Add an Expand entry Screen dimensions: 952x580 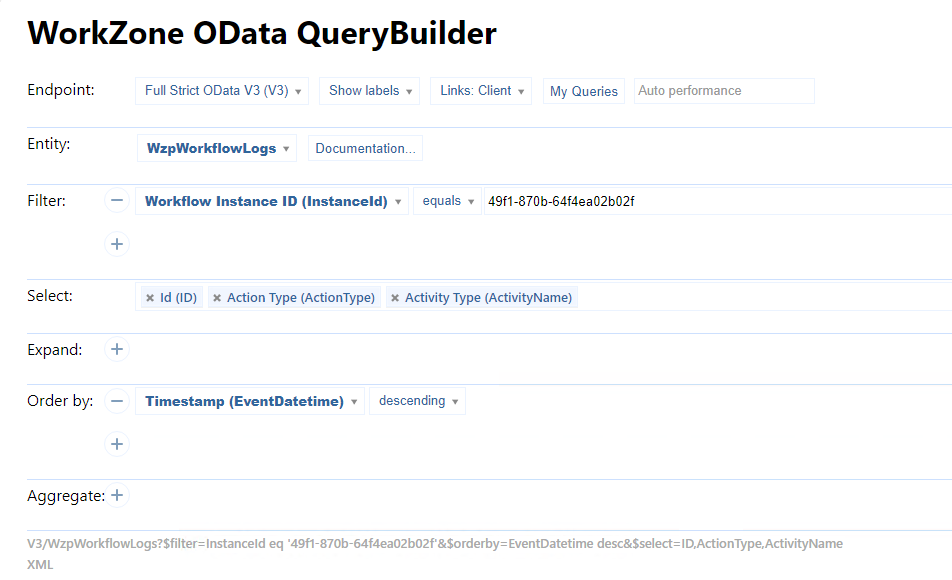117,349
